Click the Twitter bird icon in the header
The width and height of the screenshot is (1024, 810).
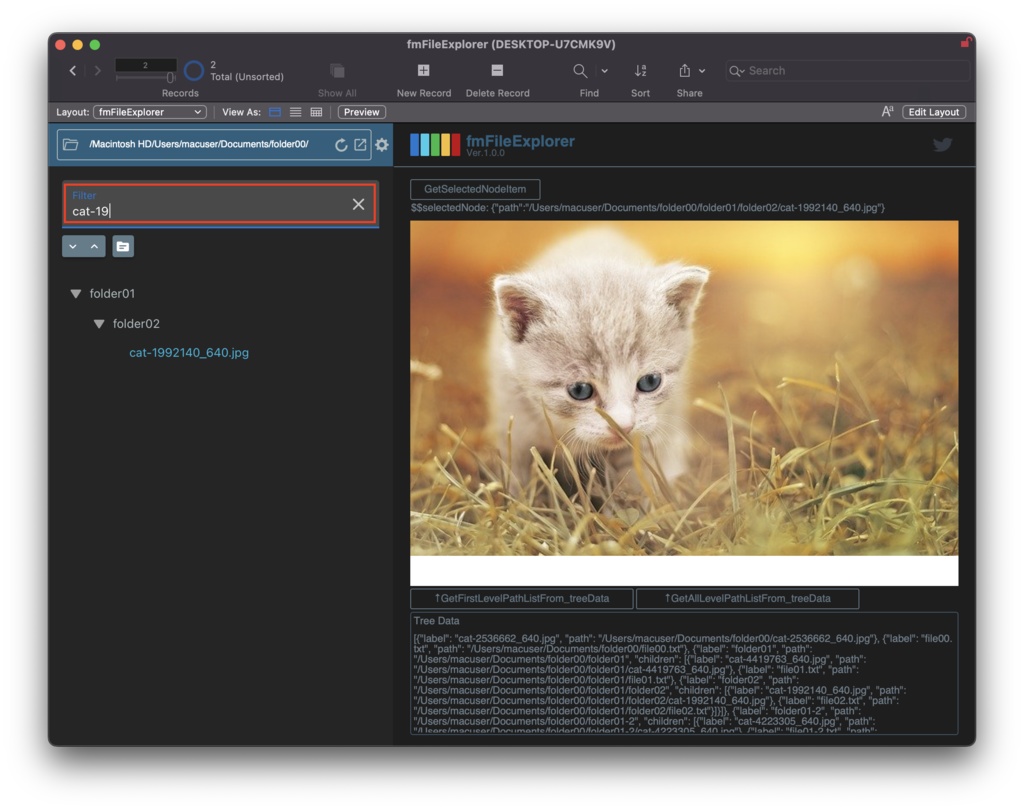[941, 144]
